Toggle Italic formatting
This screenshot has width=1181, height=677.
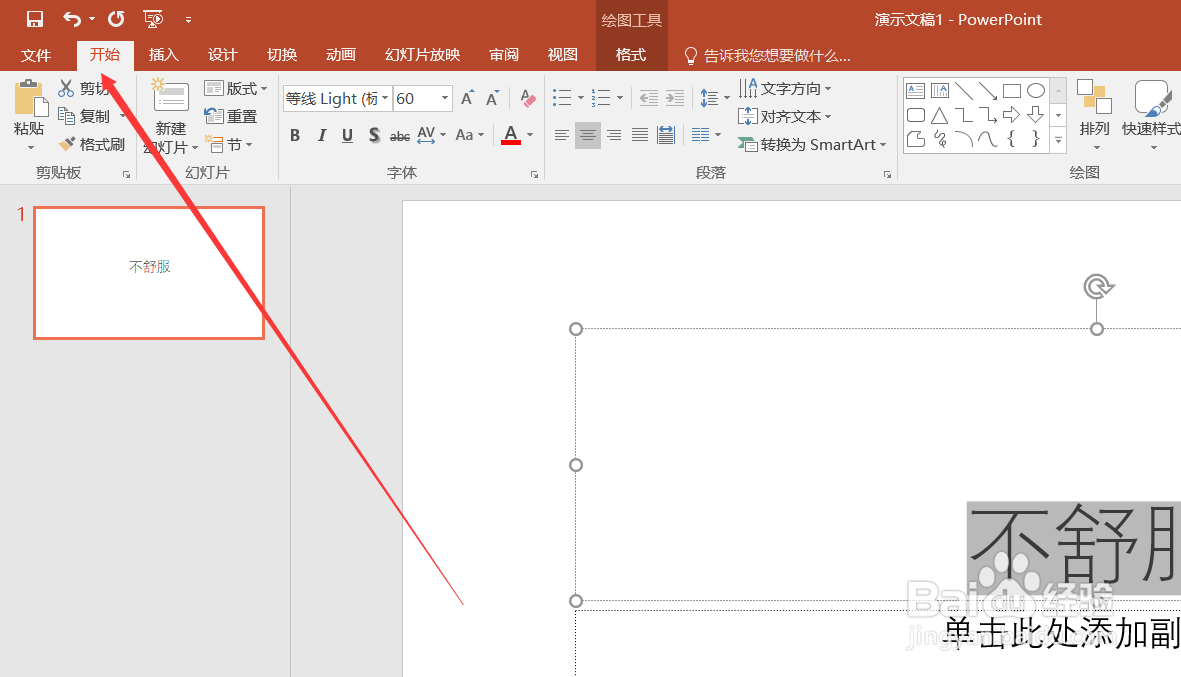pyautogui.click(x=322, y=135)
